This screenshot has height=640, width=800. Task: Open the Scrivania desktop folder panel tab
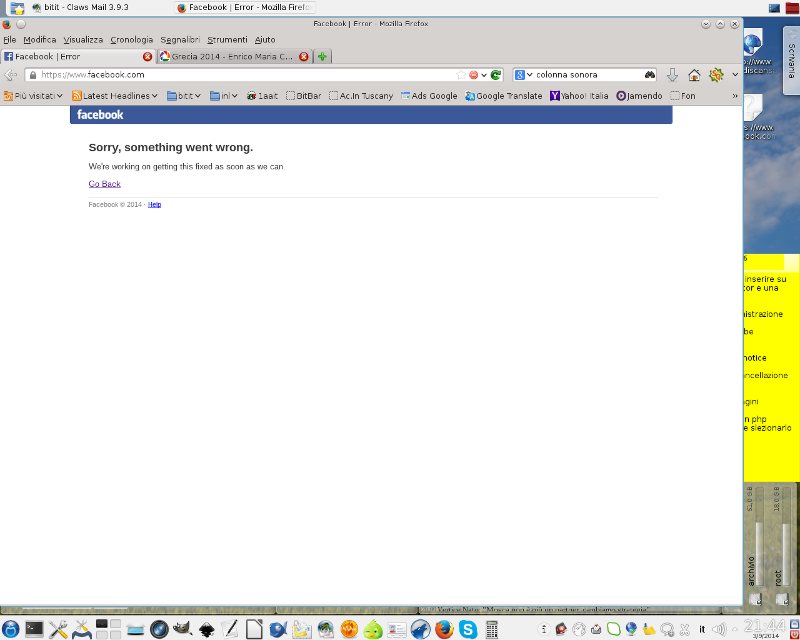pos(791,61)
